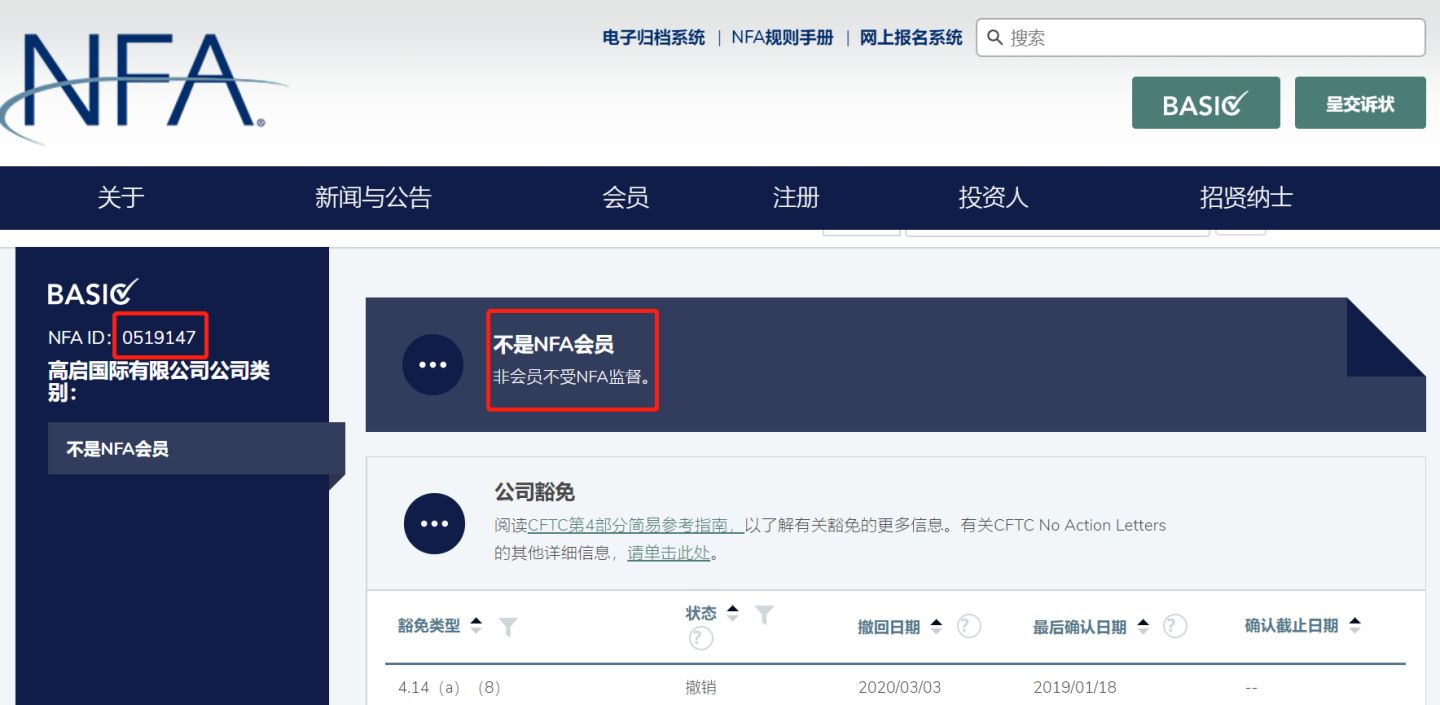1440x705 pixels.
Task: Open the 新闻与公告 menu
Action: 373,198
